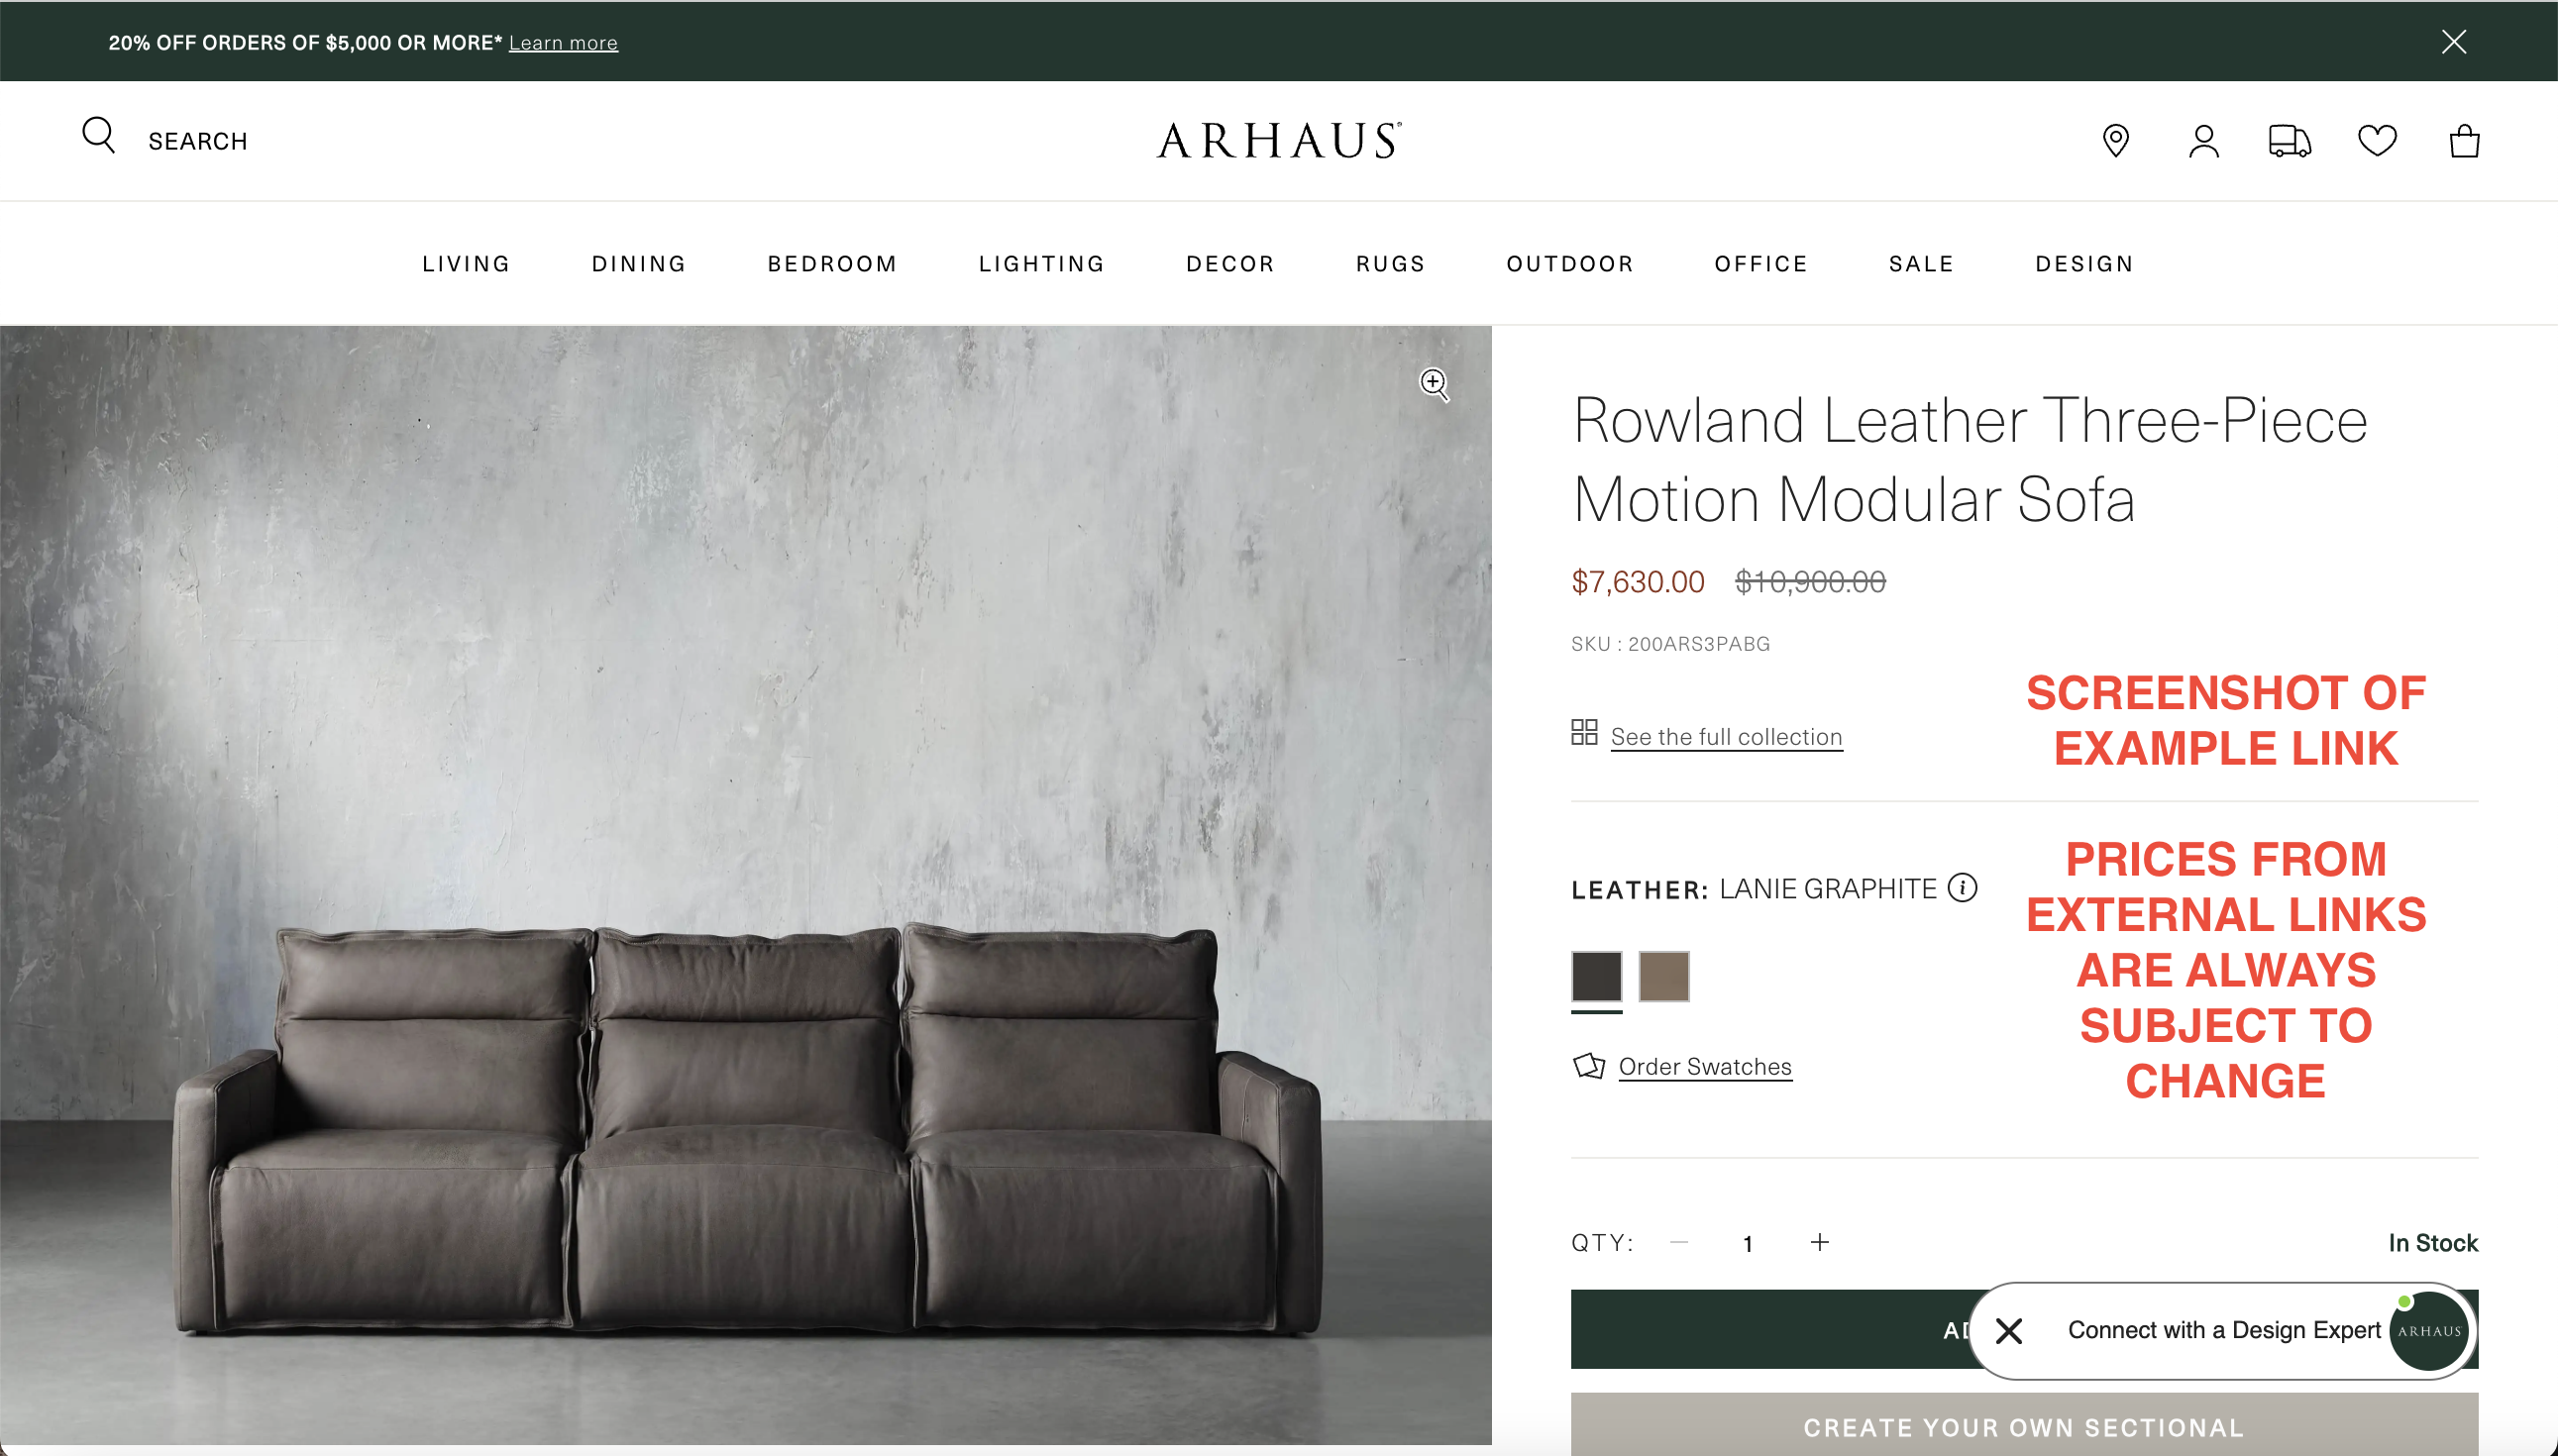Image resolution: width=2558 pixels, height=1456 pixels.
Task: Open the wishlist heart icon
Action: (2377, 141)
